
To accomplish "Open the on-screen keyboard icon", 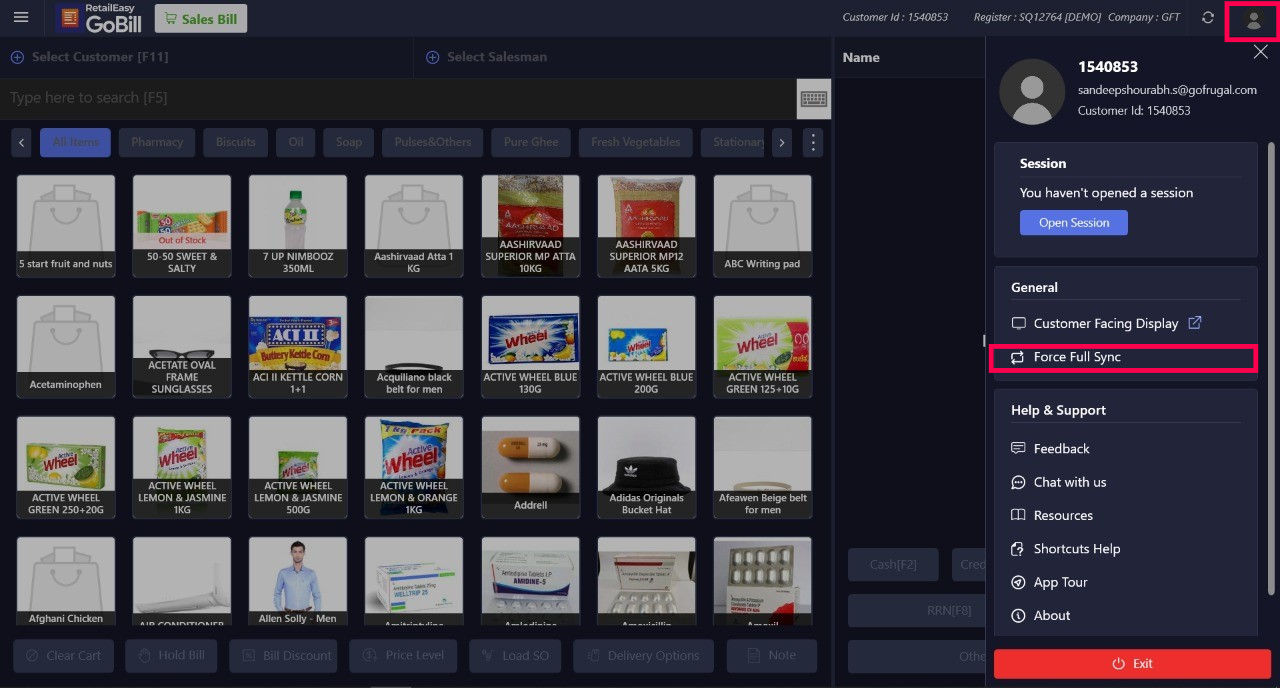I will [814, 98].
